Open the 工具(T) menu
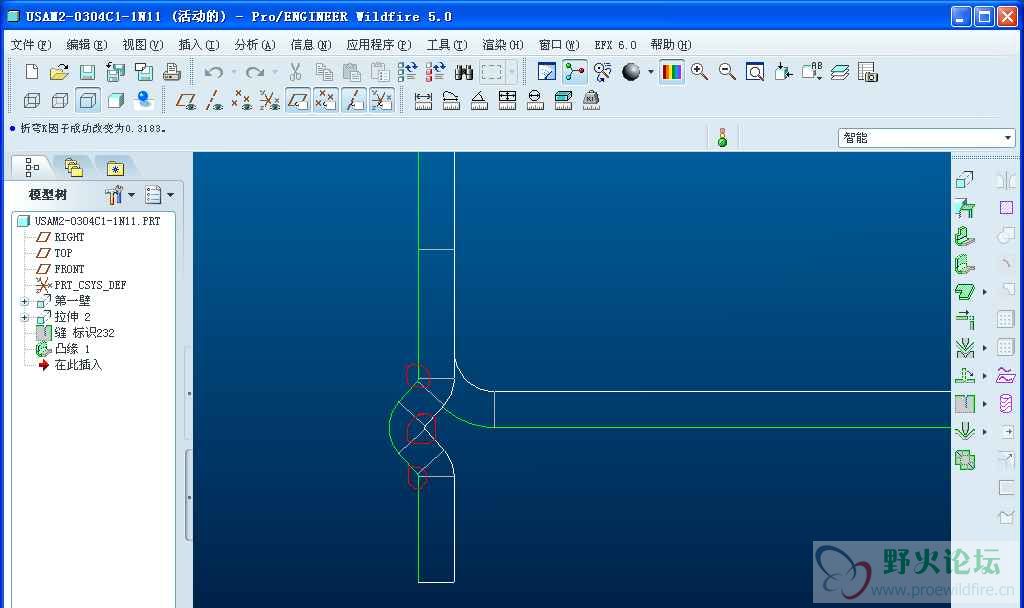1024x608 pixels. (x=447, y=45)
